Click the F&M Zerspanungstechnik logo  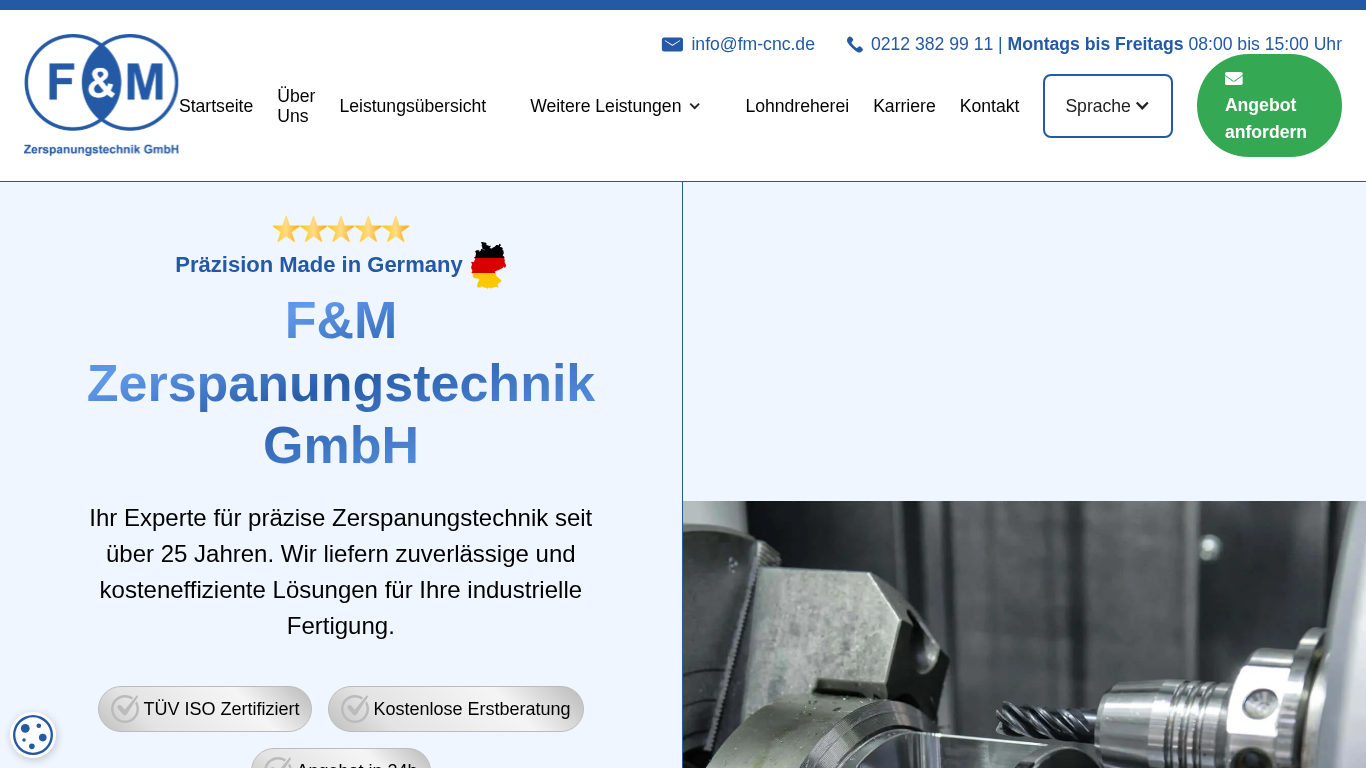[x=101, y=95]
